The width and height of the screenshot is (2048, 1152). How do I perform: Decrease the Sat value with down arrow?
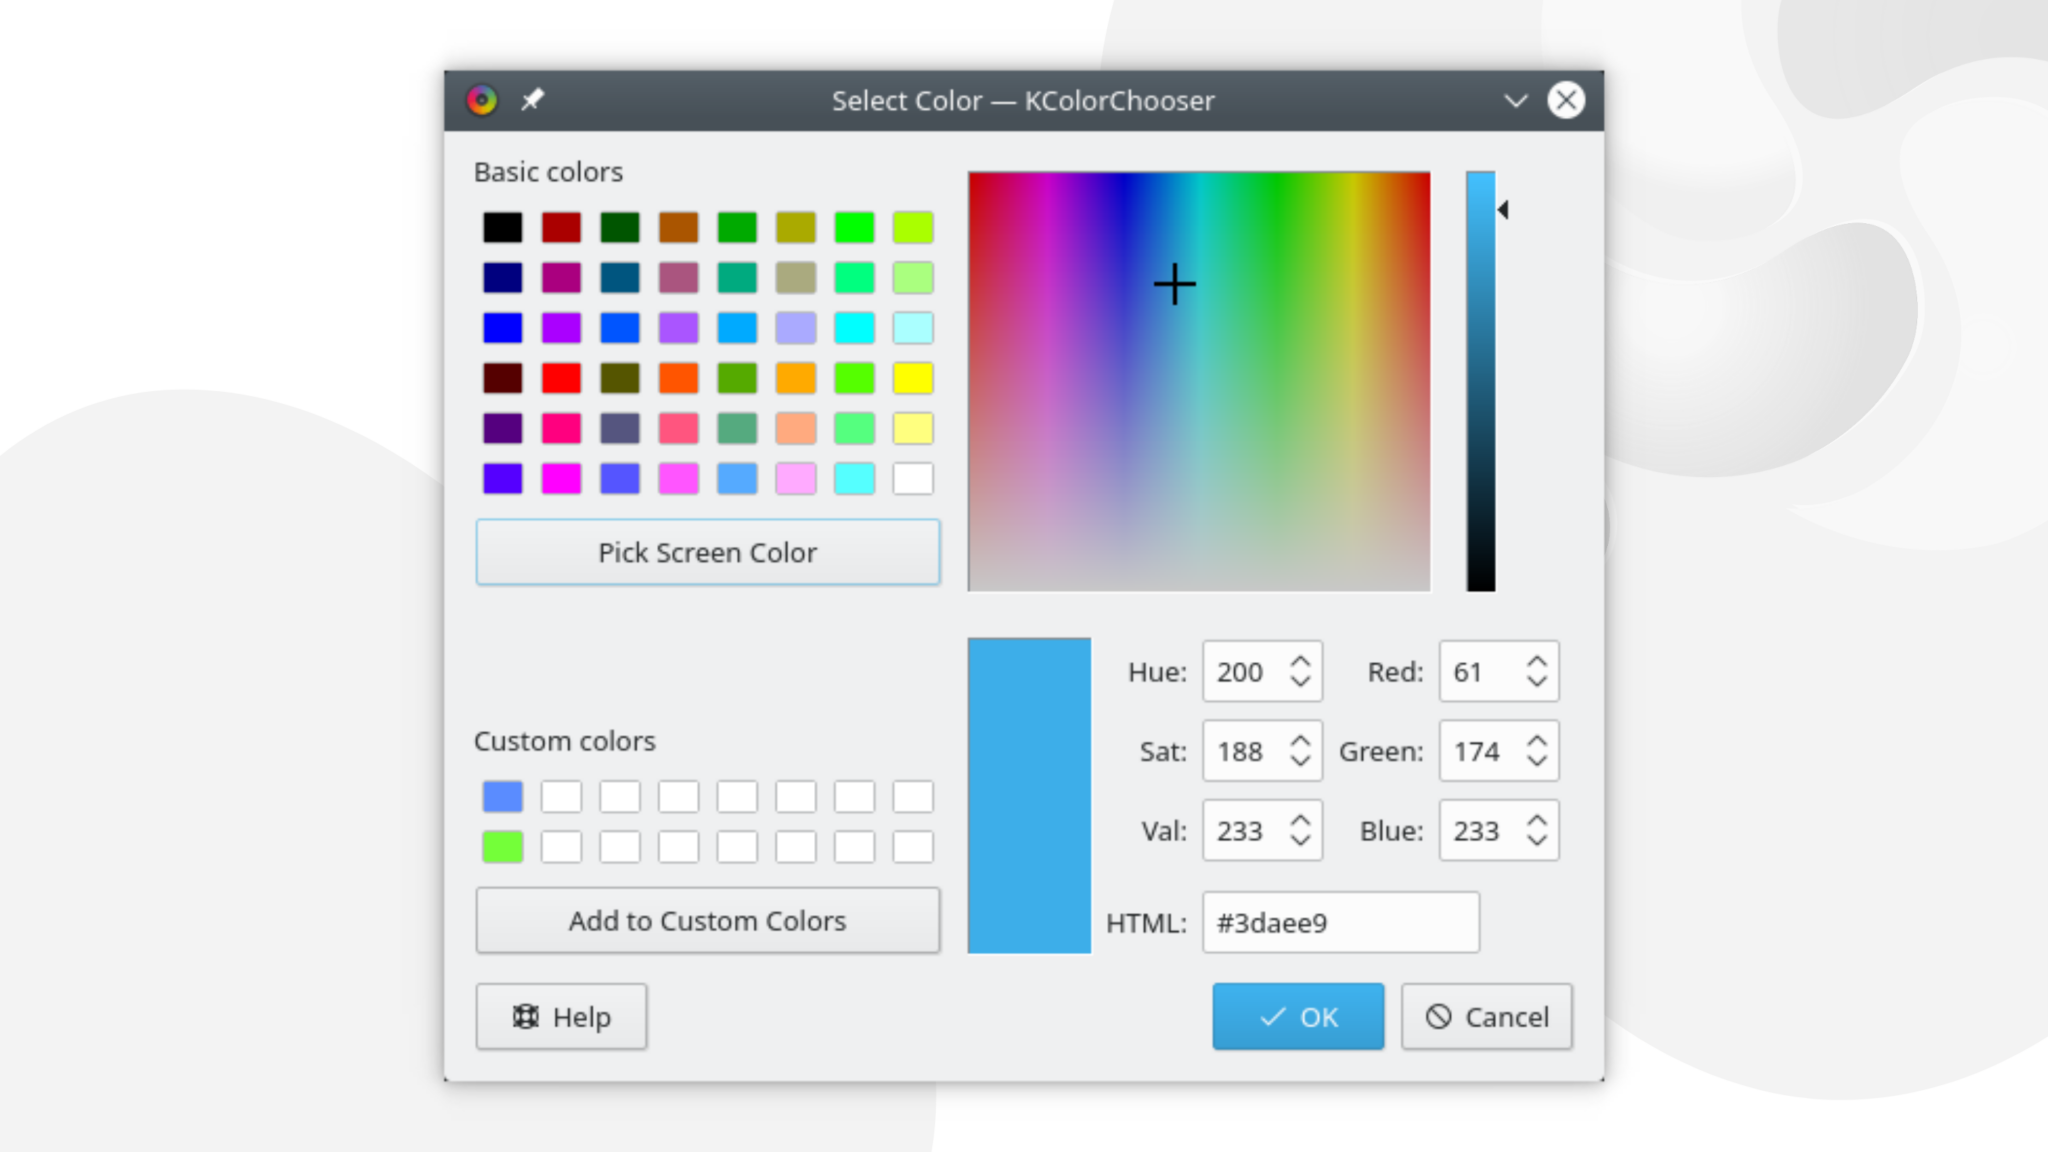click(1300, 761)
